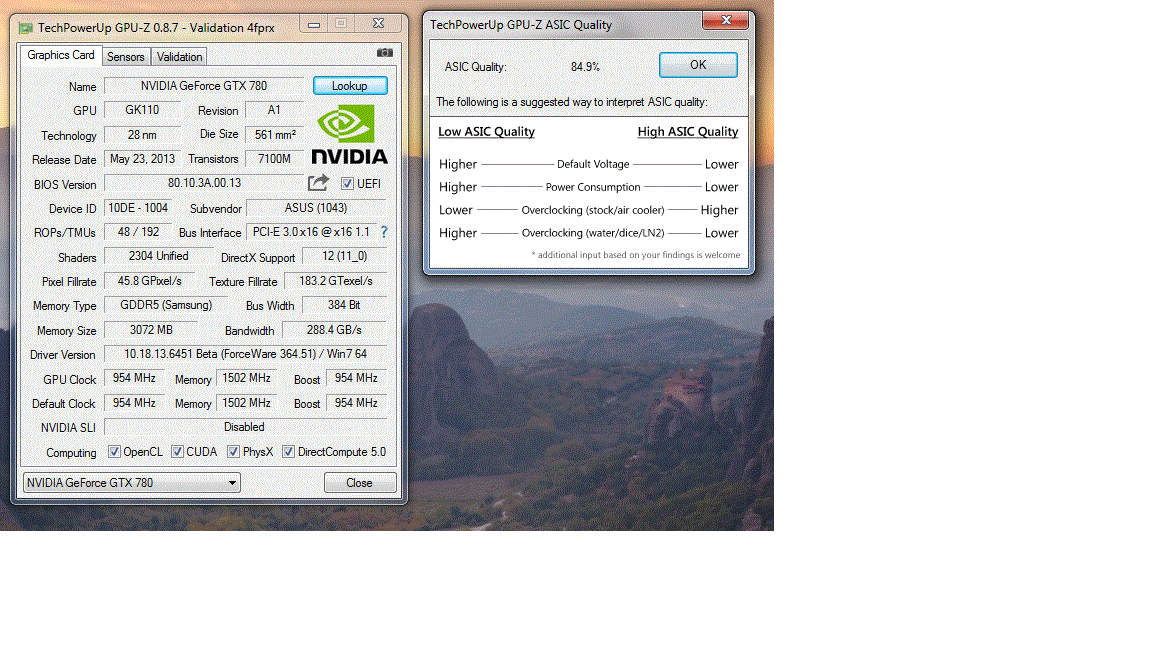
Task: Click the Name field showing GeForce GTX 780
Action: coord(204,86)
